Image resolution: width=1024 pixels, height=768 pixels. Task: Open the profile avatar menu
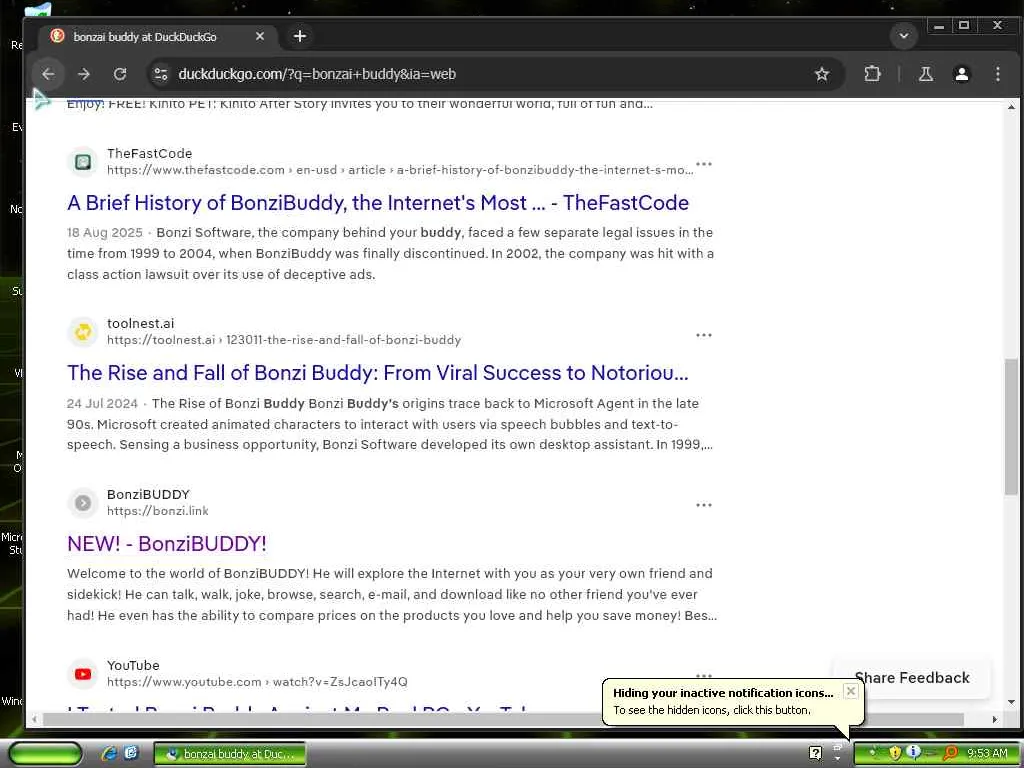[961, 74]
